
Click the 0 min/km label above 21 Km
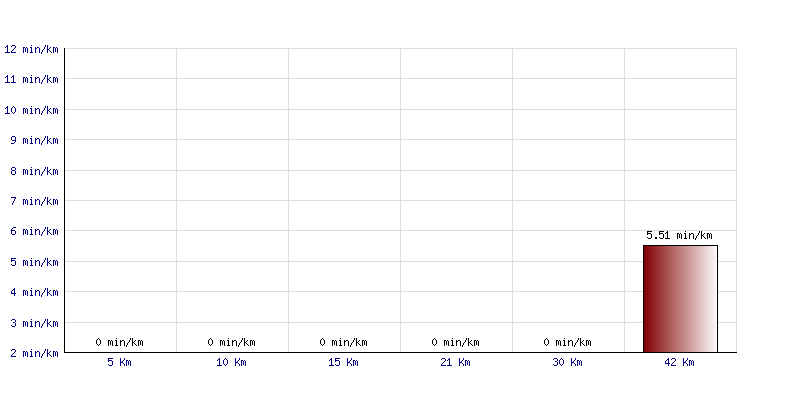pyautogui.click(x=455, y=342)
